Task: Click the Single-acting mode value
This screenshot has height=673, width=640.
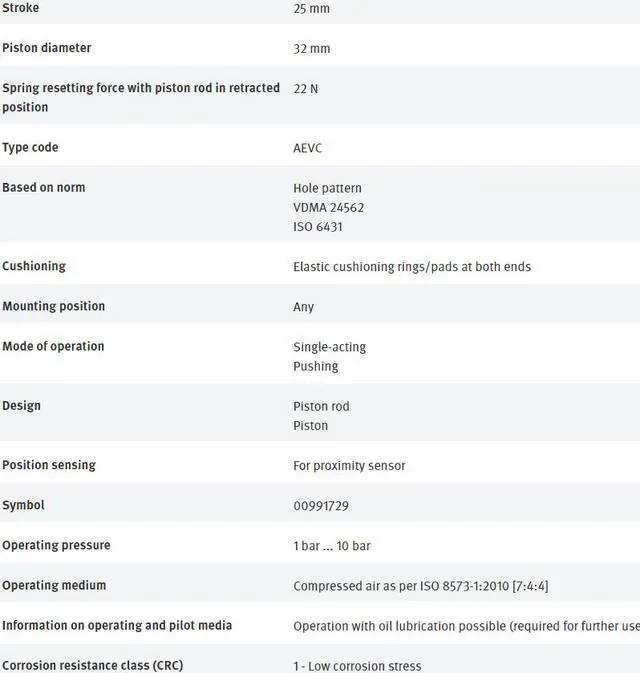Action: coord(329,347)
